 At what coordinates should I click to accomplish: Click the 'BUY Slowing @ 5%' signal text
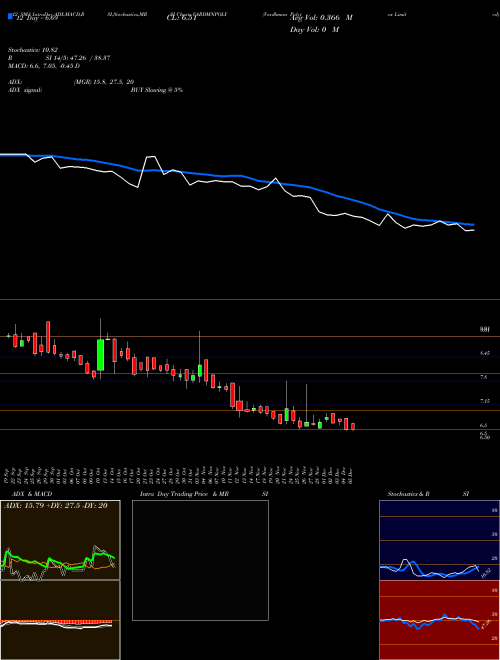(157, 90)
